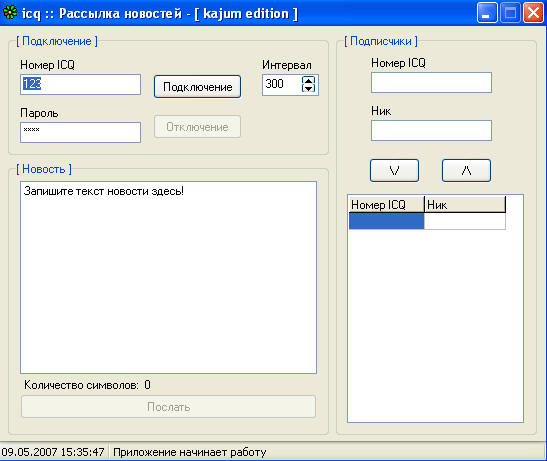The image size is (547, 461).
Task: Click the disabled Отключение button
Action: pyautogui.click(x=197, y=127)
